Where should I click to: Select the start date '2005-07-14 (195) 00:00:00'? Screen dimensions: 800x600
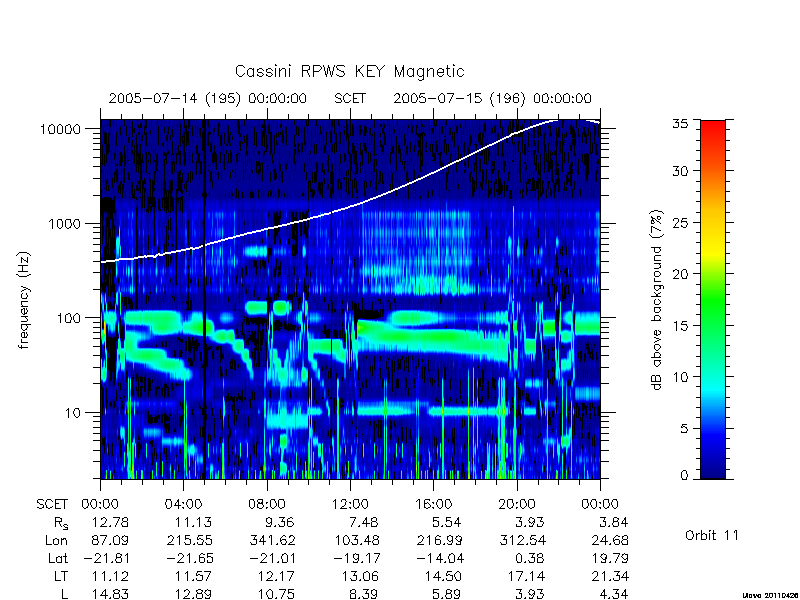[208, 98]
